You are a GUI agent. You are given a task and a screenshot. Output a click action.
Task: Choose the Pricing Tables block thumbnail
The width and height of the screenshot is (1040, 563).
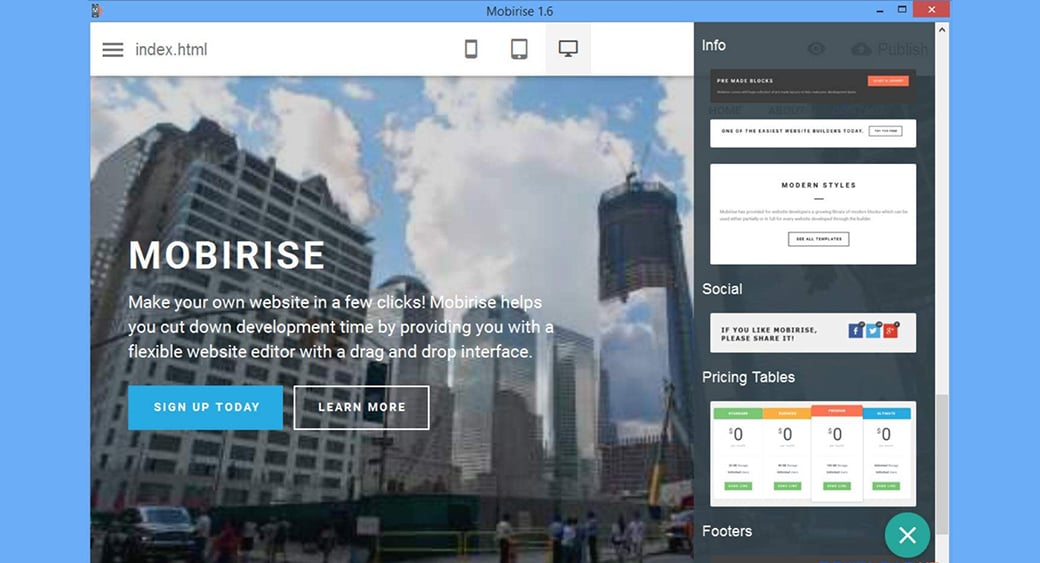[x=812, y=453]
